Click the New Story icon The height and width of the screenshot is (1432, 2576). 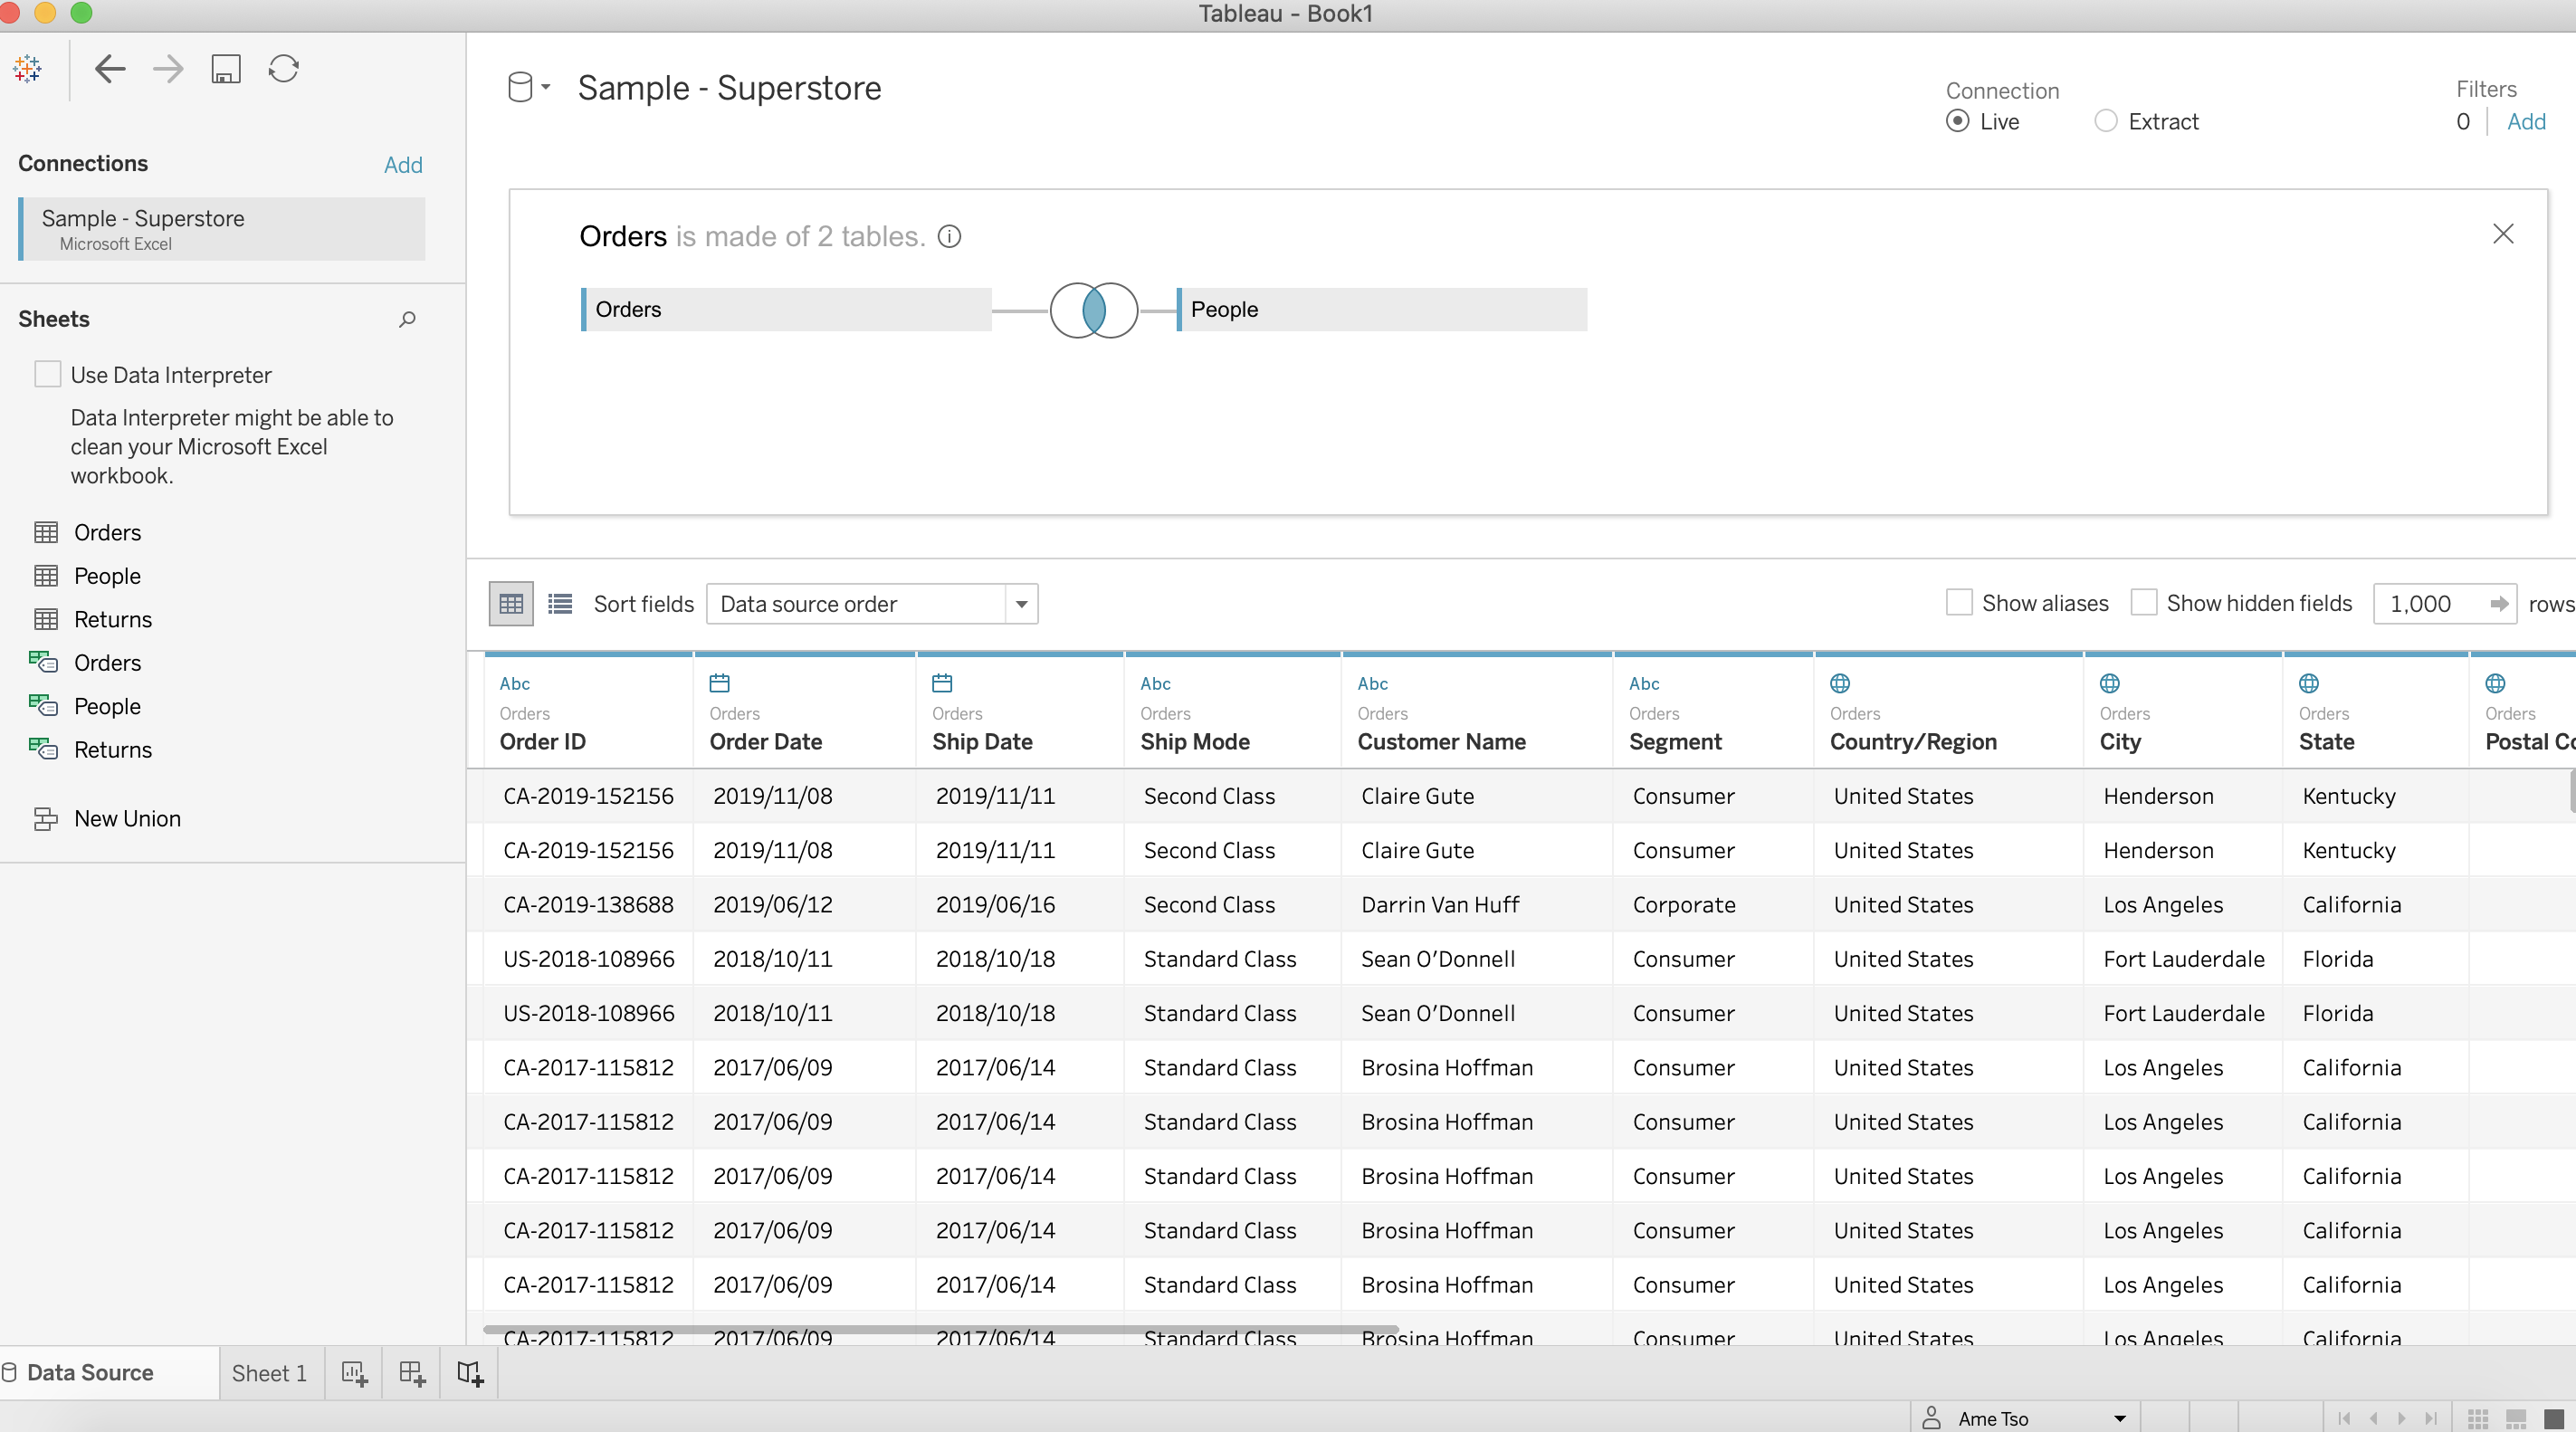click(470, 1373)
